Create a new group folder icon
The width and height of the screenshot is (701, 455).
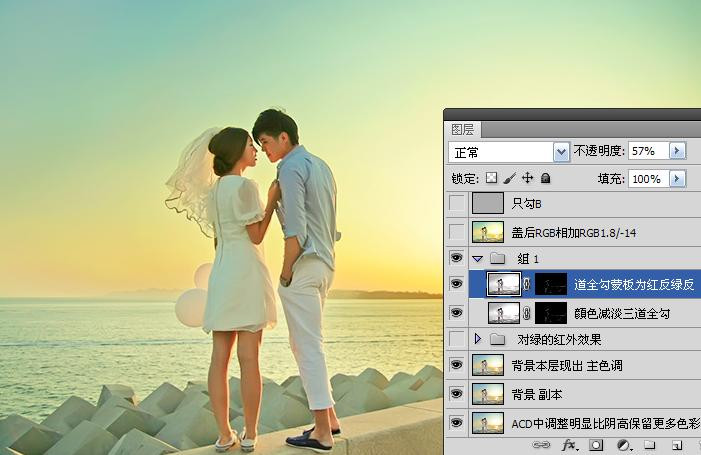(650, 445)
